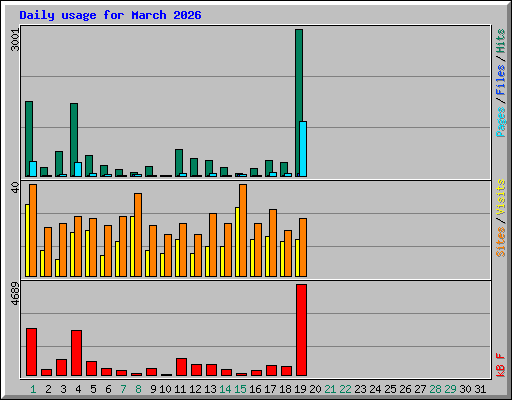Click the yellow Visits bar for day 1
The height and width of the screenshot is (400, 512).
coord(27,240)
